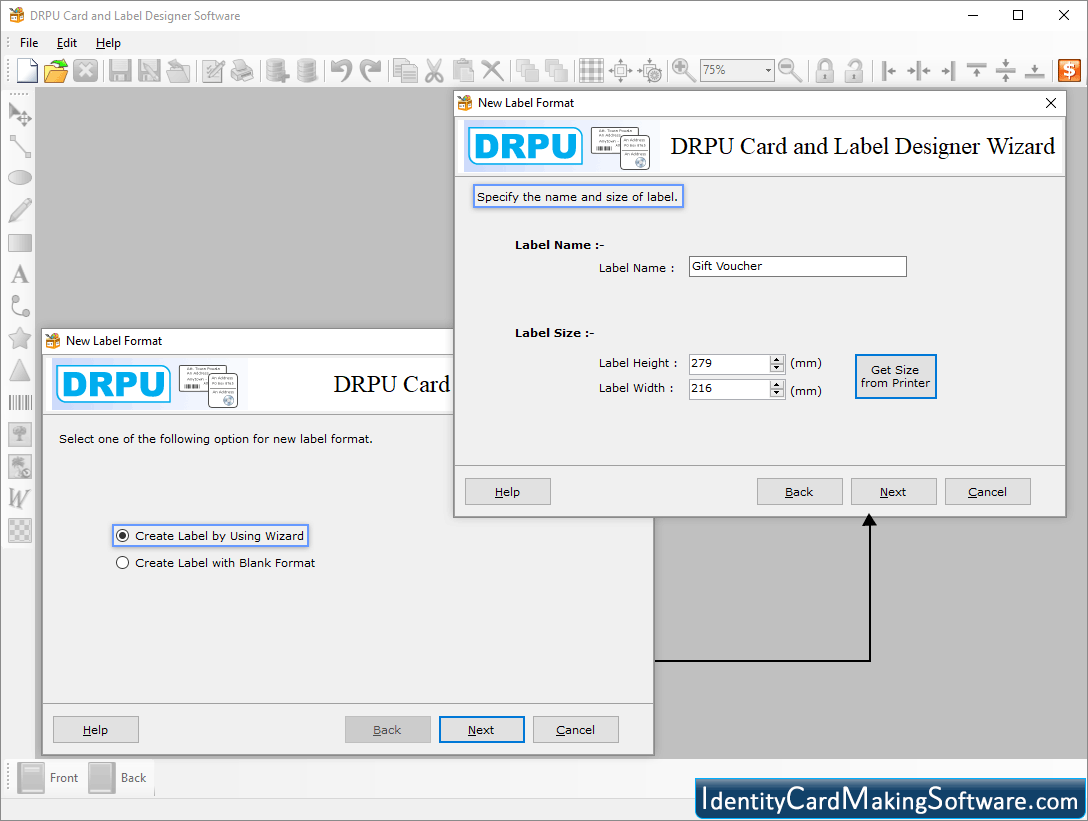Click the Undo arrow icon

341,70
